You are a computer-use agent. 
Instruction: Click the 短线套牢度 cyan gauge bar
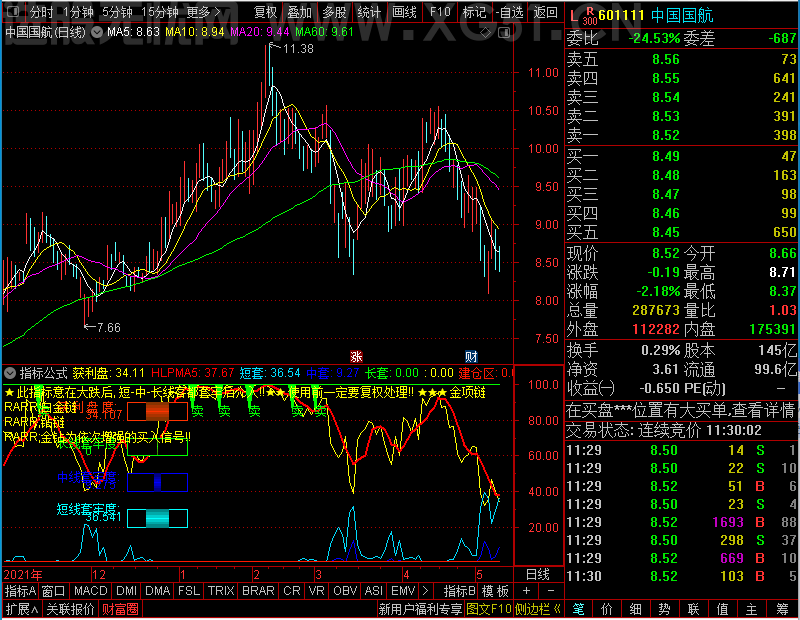click(157, 518)
